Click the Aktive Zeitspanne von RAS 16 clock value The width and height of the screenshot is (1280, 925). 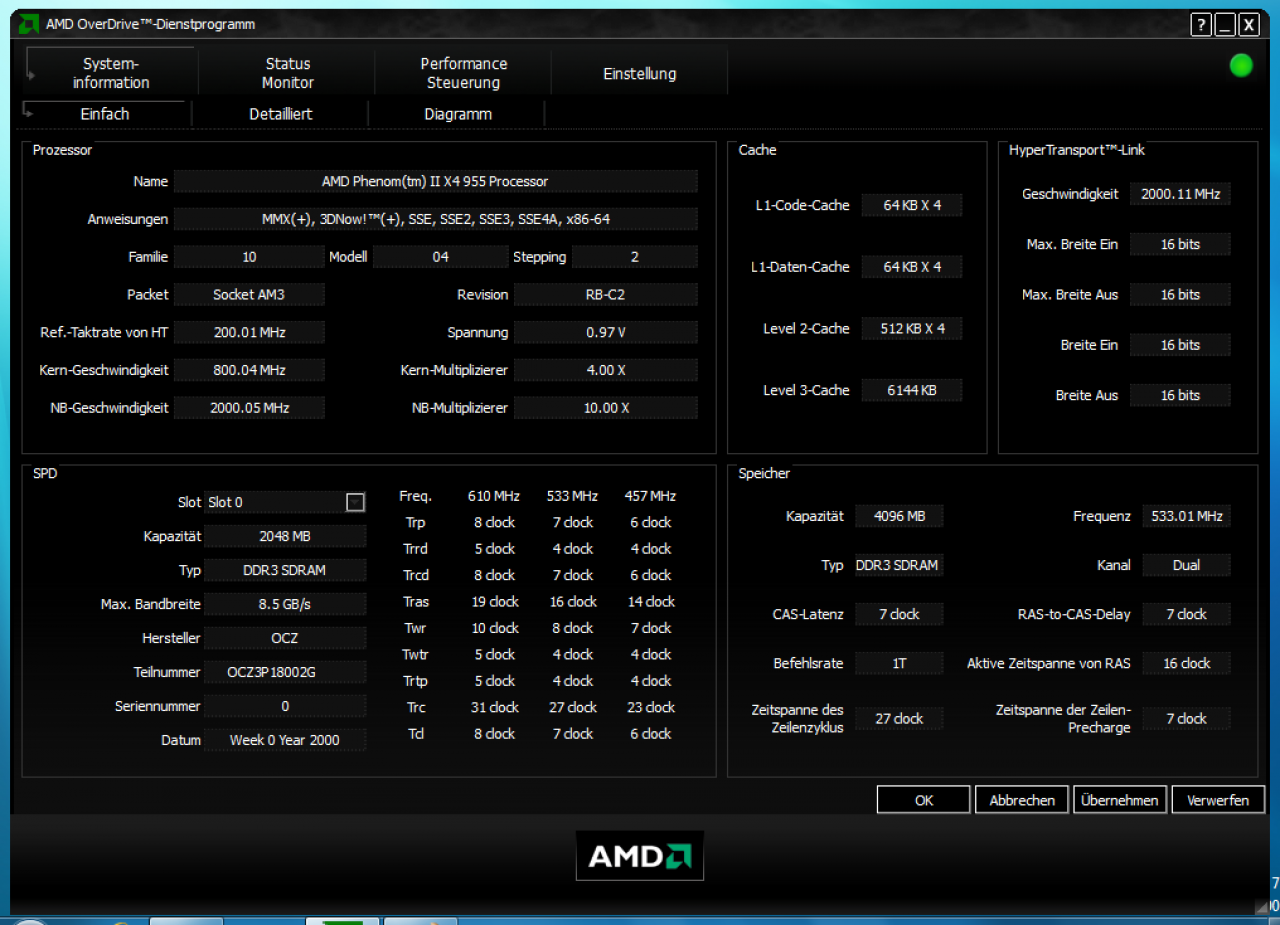pyautogui.click(x=1186, y=663)
